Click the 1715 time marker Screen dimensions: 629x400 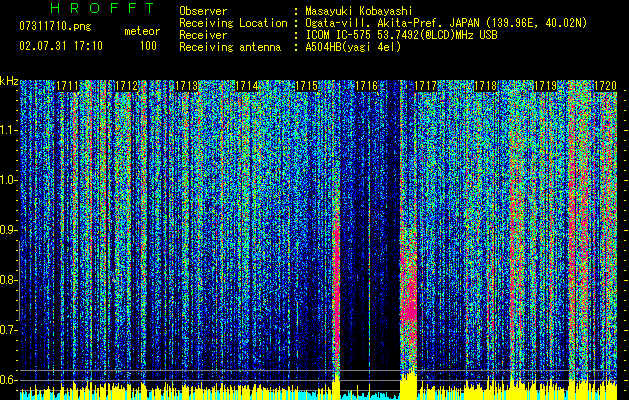pyautogui.click(x=306, y=86)
